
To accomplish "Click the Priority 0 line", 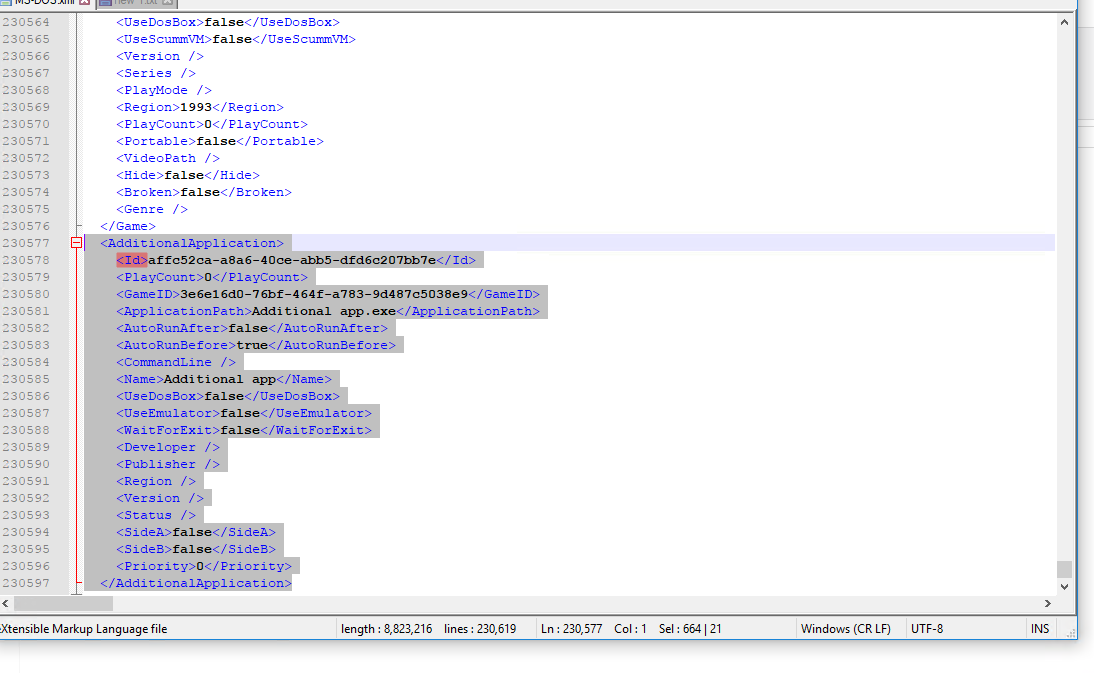I will (x=204, y=566).
